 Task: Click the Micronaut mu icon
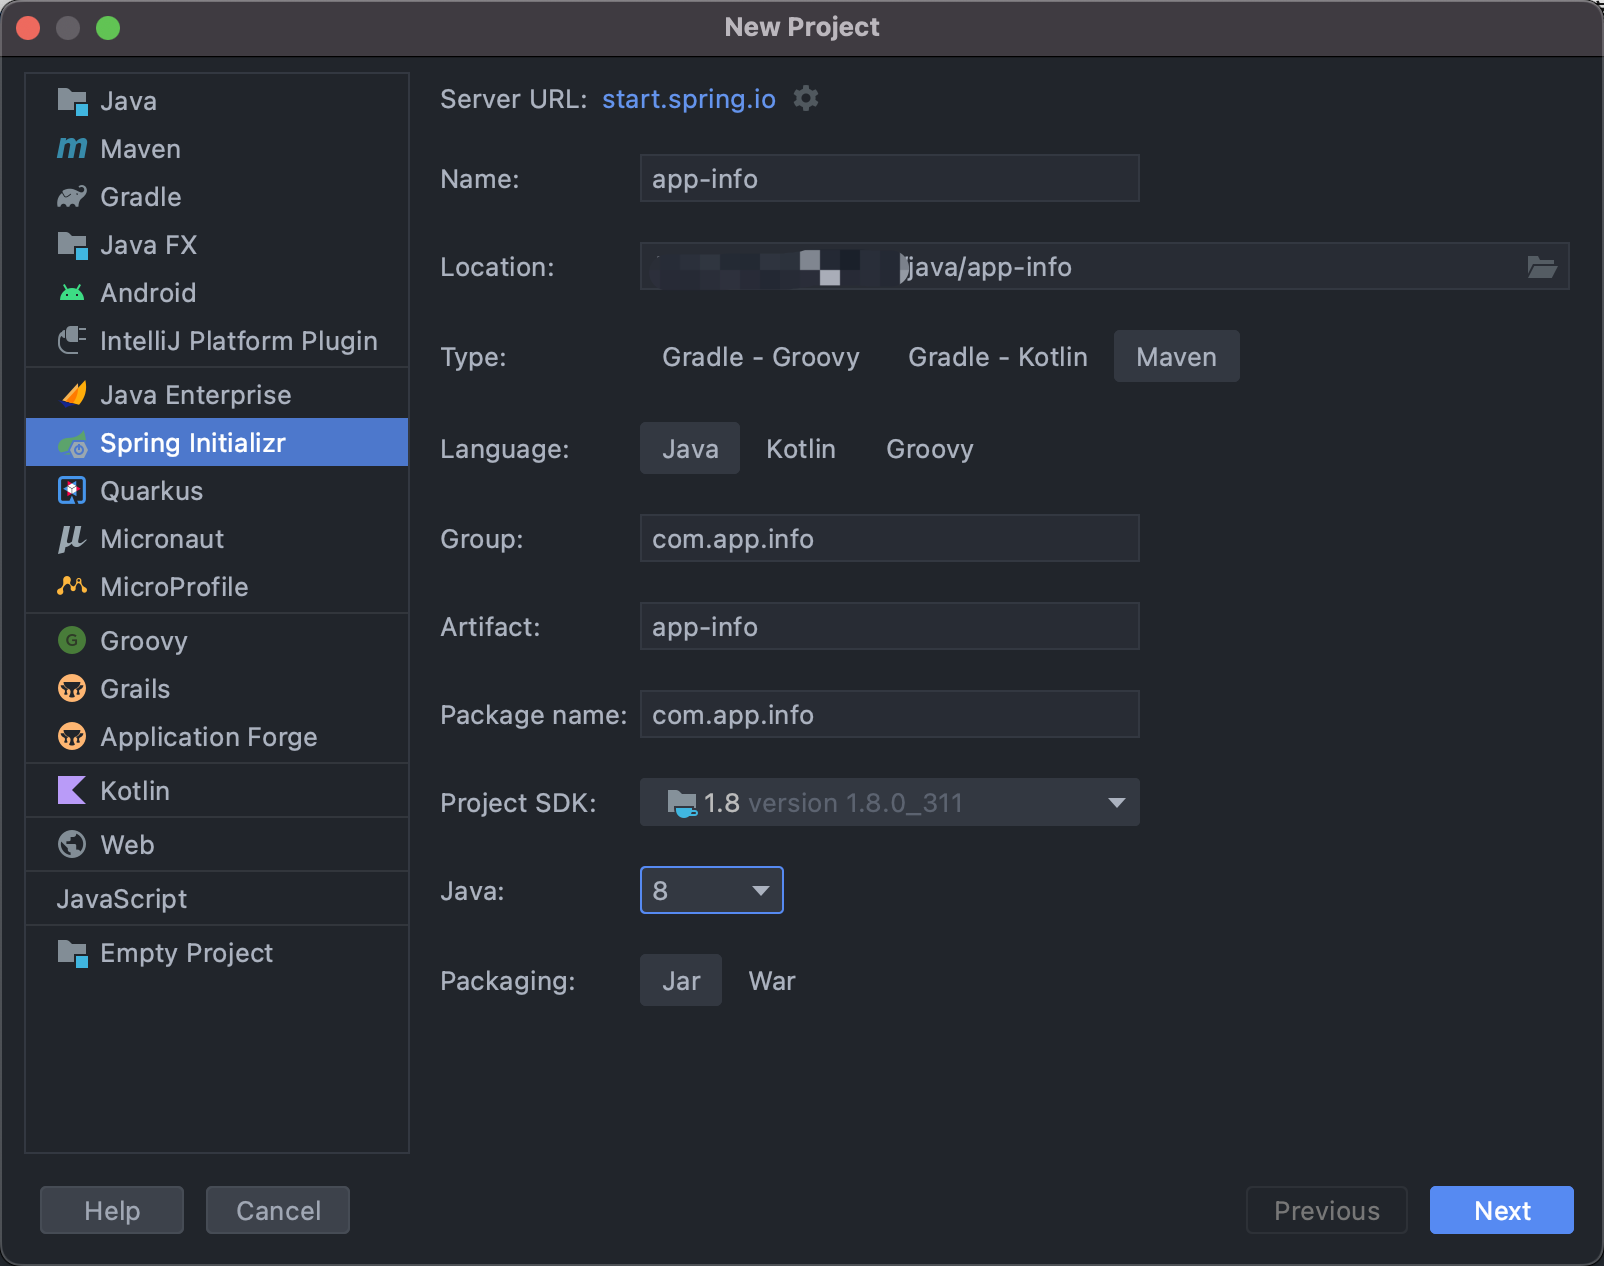pos(72,539)
